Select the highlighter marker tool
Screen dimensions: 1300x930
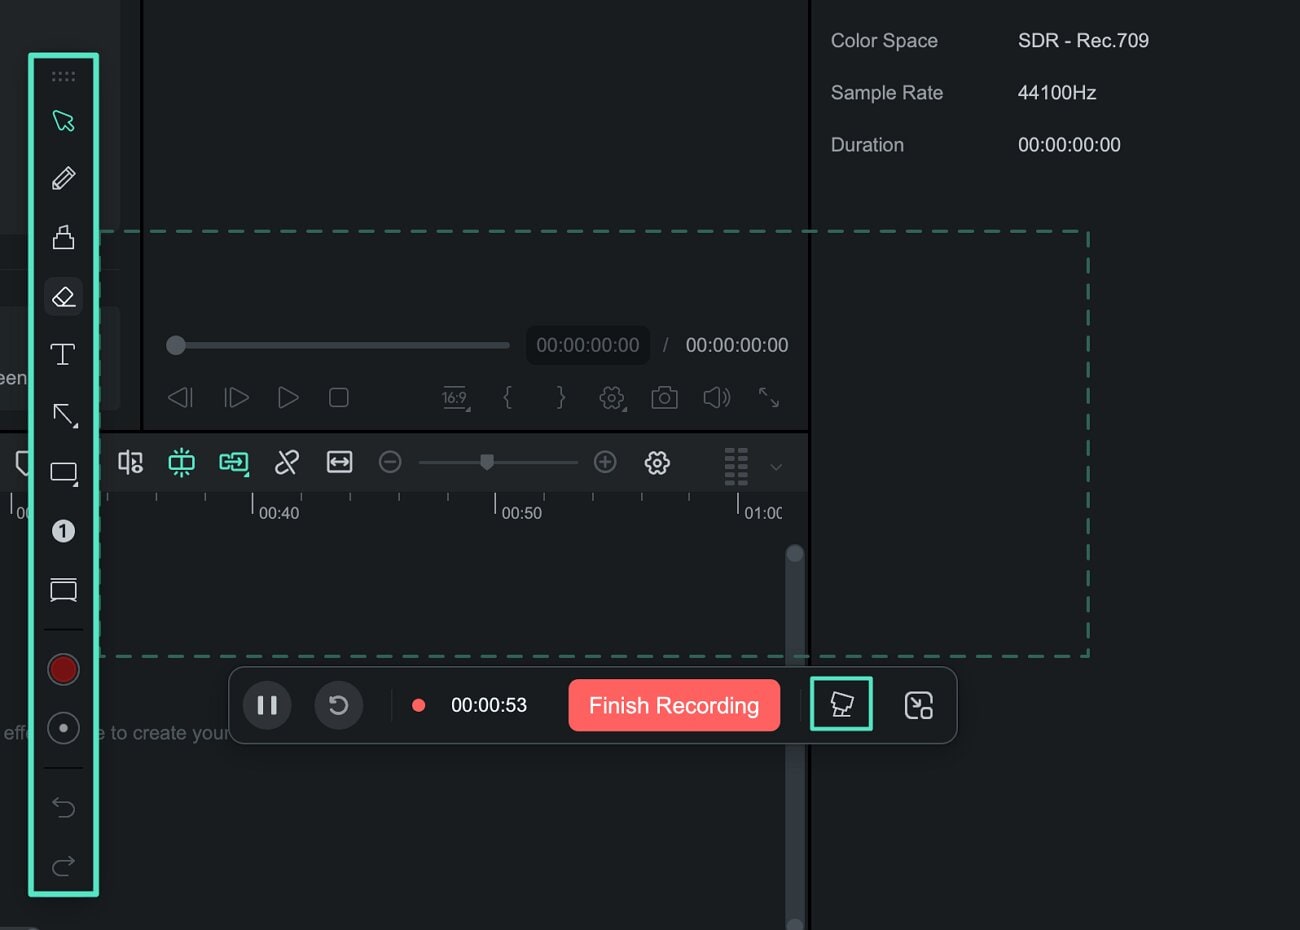pos(63,237)
